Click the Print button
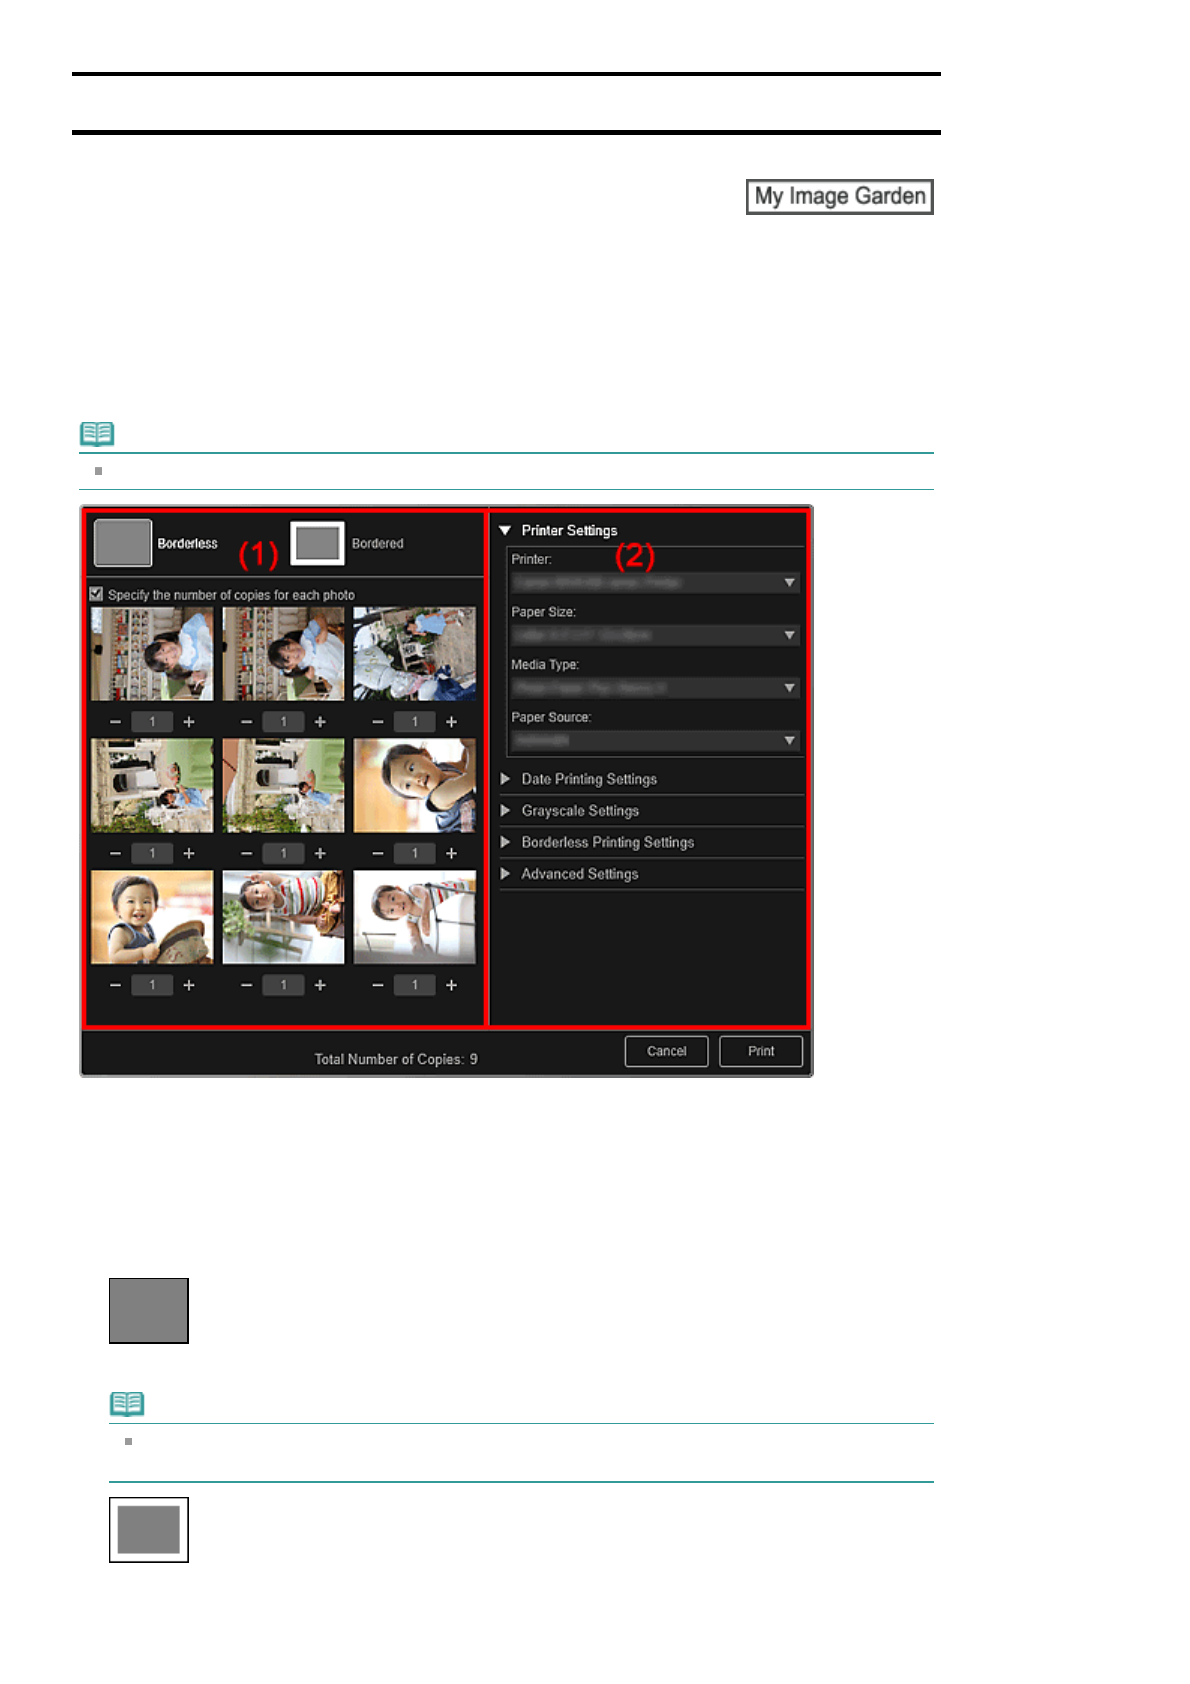1190x1684 pixels. click(x=761, y=1051)
